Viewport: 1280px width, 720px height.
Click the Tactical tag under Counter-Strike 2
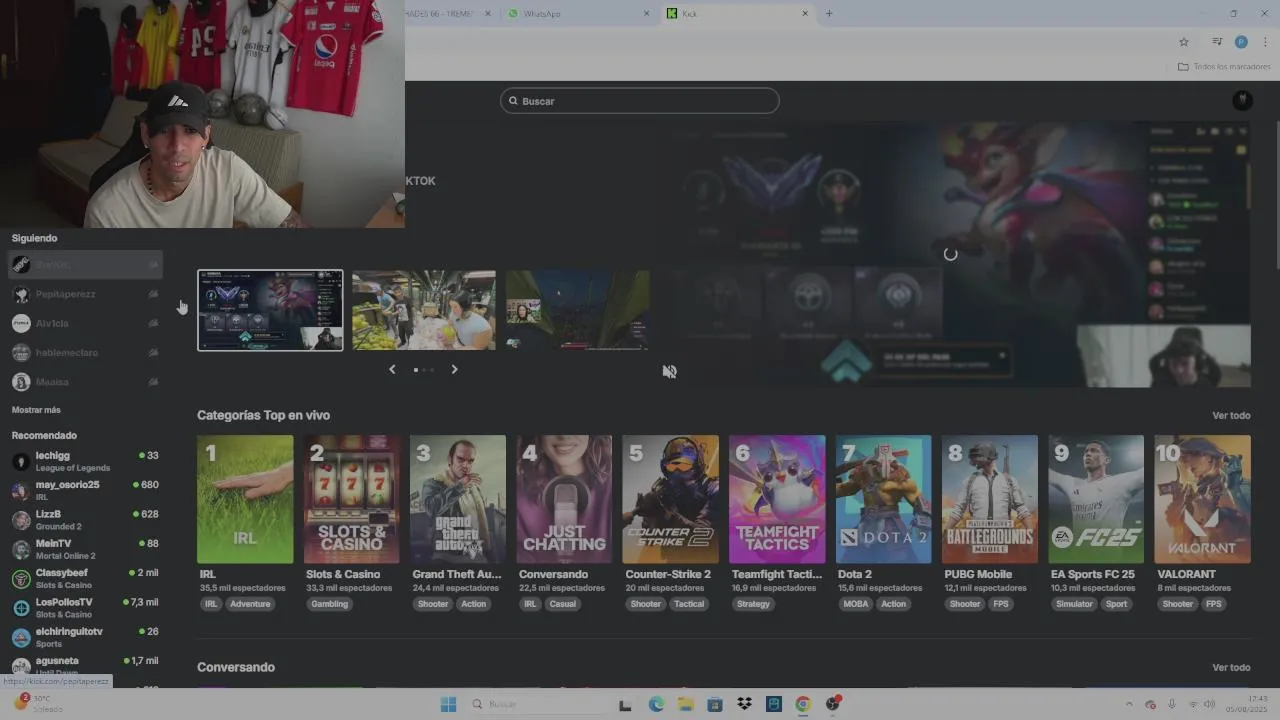click(x=689, y=604)
